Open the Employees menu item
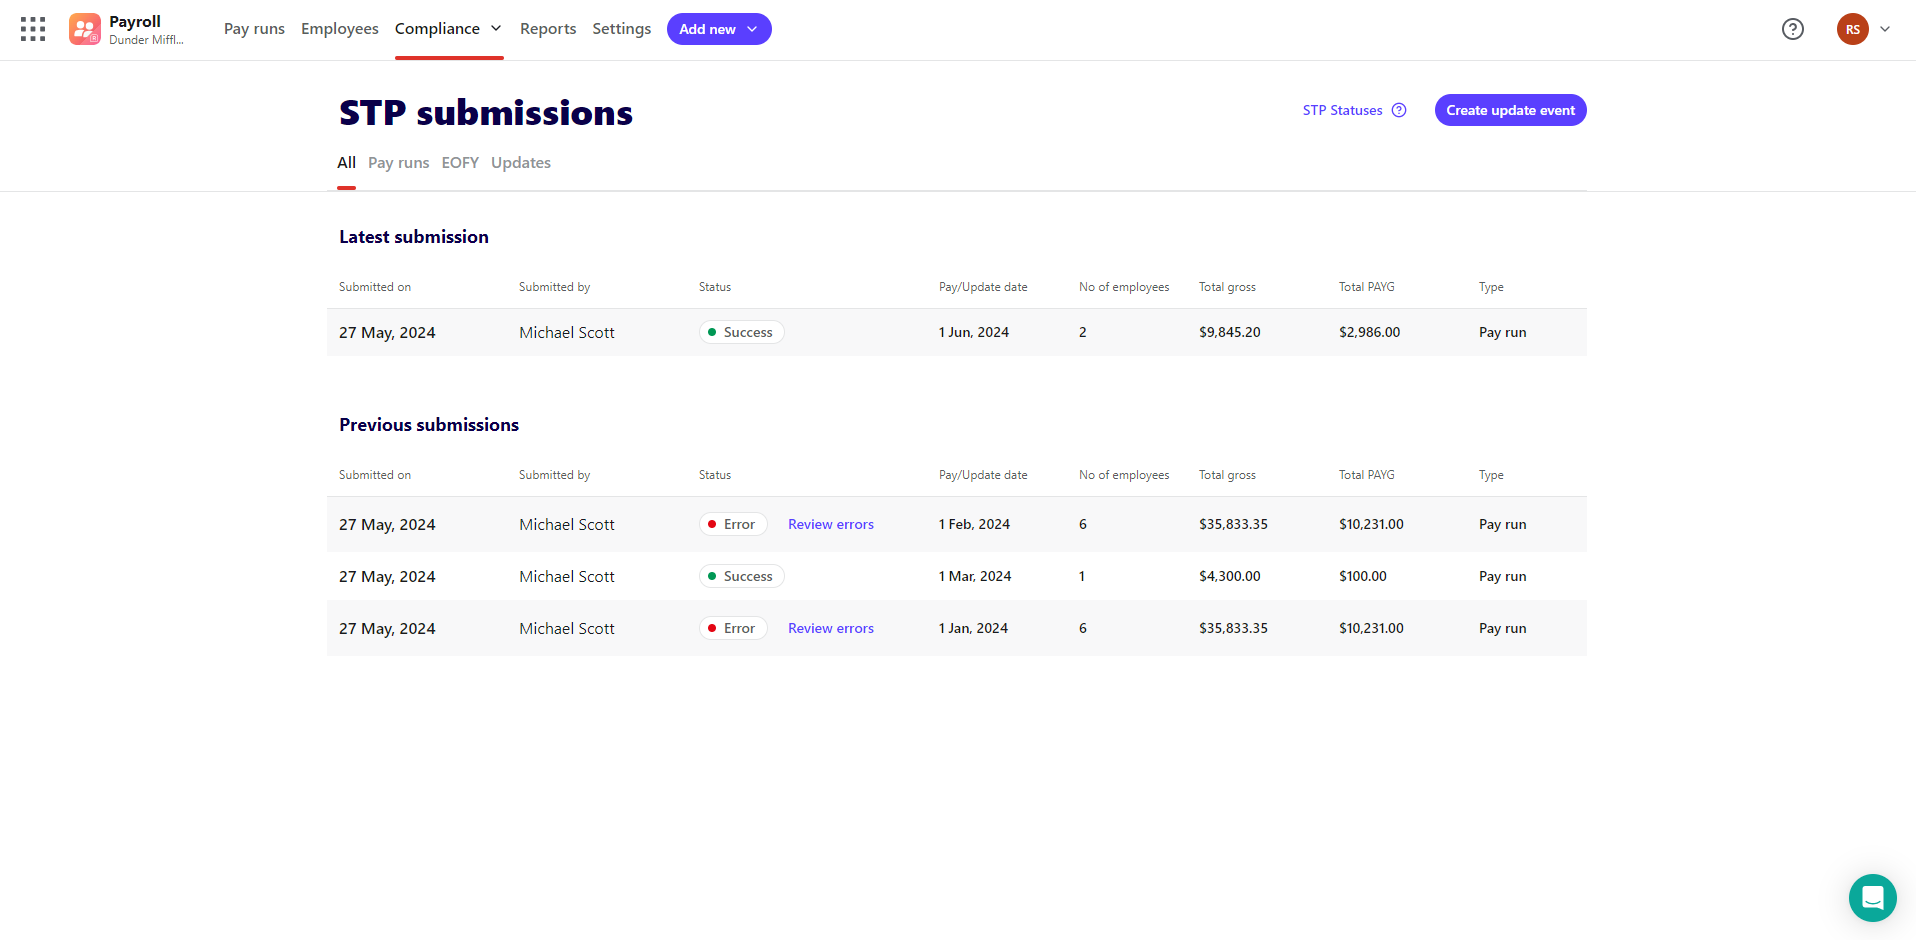1916x940 pixels. 340,29
